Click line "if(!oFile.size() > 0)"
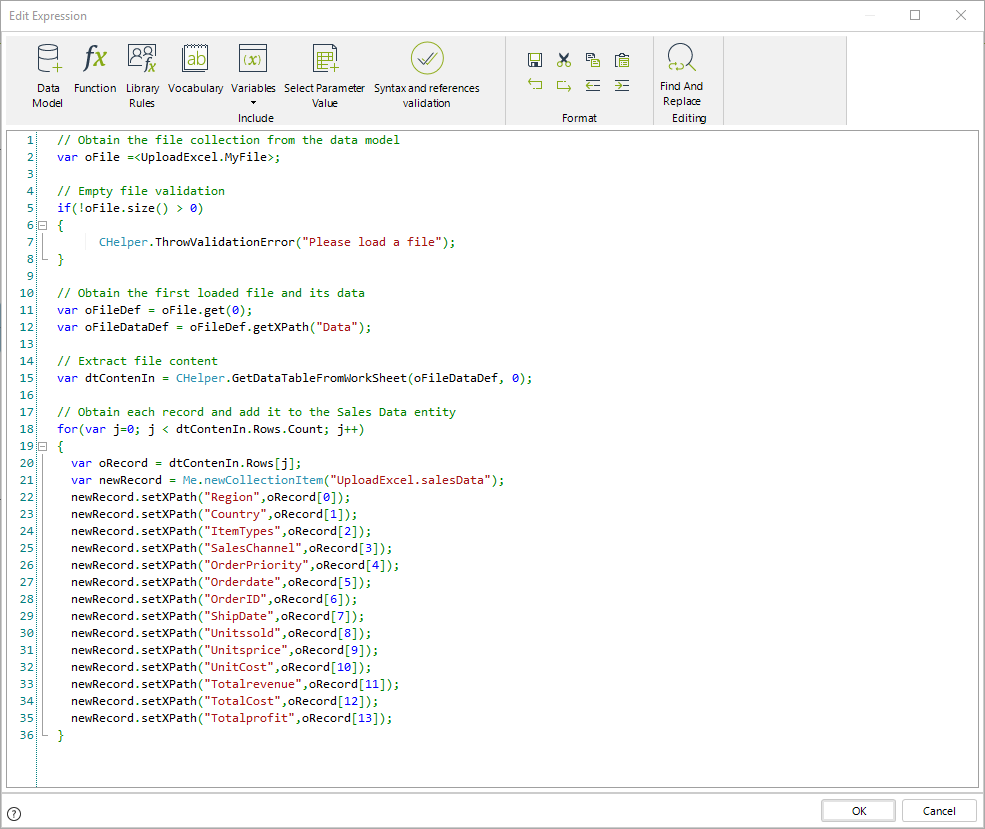985x829 pixels. (x=130, y=208)
